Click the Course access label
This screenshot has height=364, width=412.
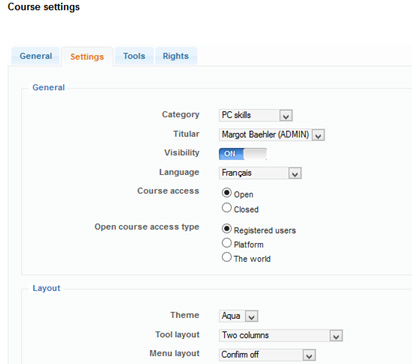point(168,191)
